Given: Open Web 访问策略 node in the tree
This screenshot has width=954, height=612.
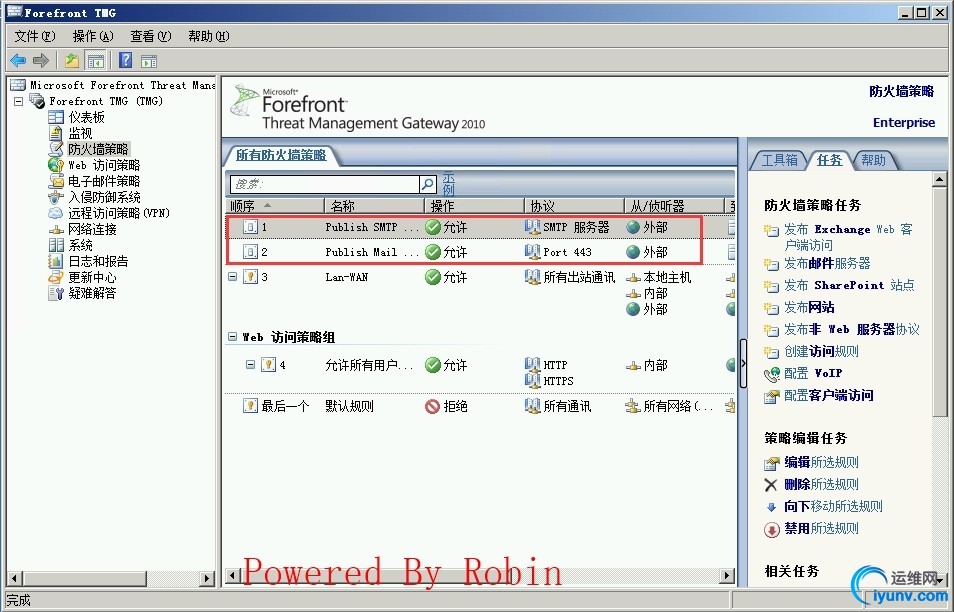Looking at the screenshot, I should [x=103, y=165].
